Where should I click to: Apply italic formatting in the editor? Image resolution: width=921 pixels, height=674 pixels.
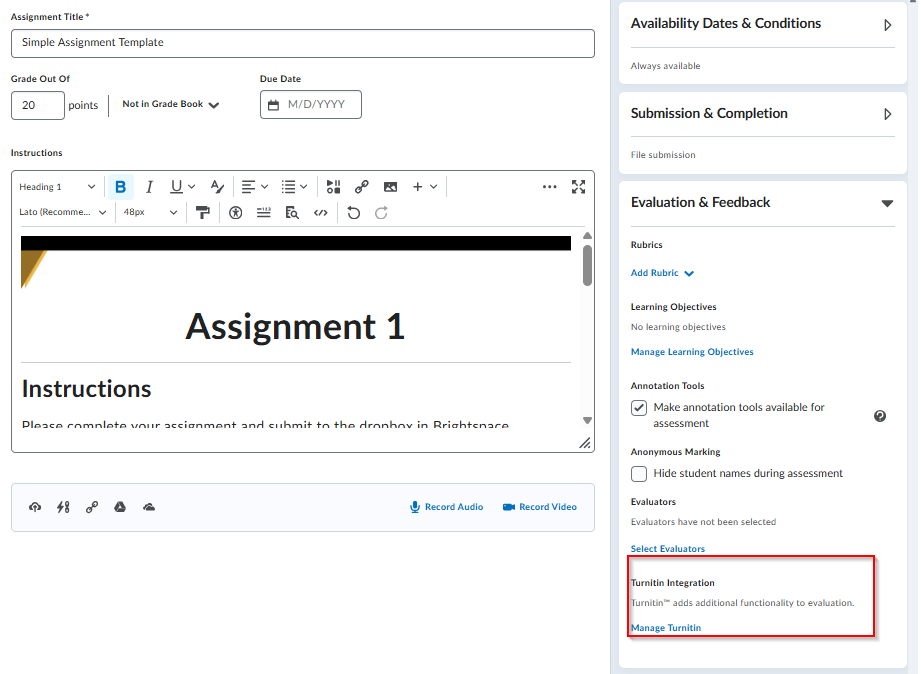click(x=149, y=187)
